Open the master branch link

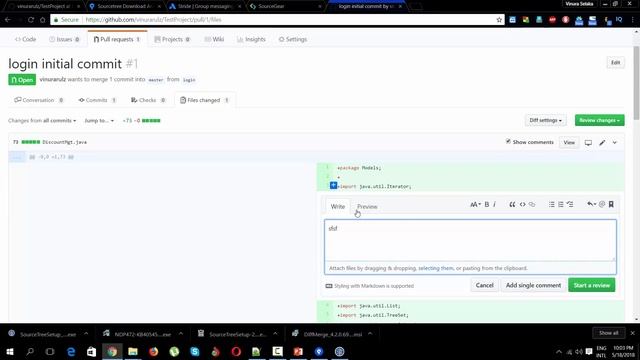[x=156, y=80]
